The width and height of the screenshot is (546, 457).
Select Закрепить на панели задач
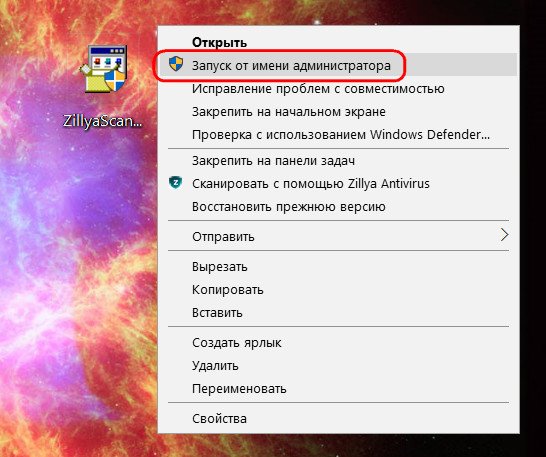[x=338, y=161]
